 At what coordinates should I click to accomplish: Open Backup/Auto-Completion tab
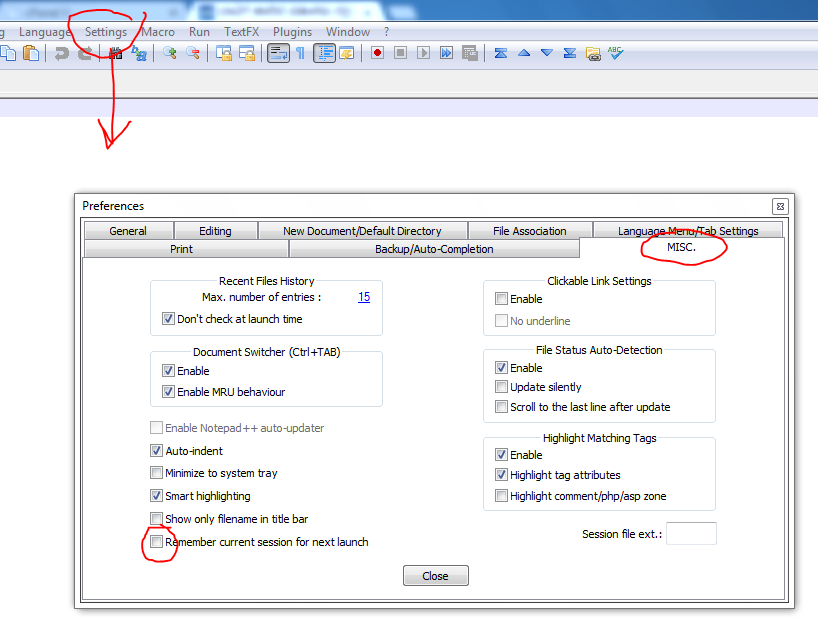(x=434, y=249)
